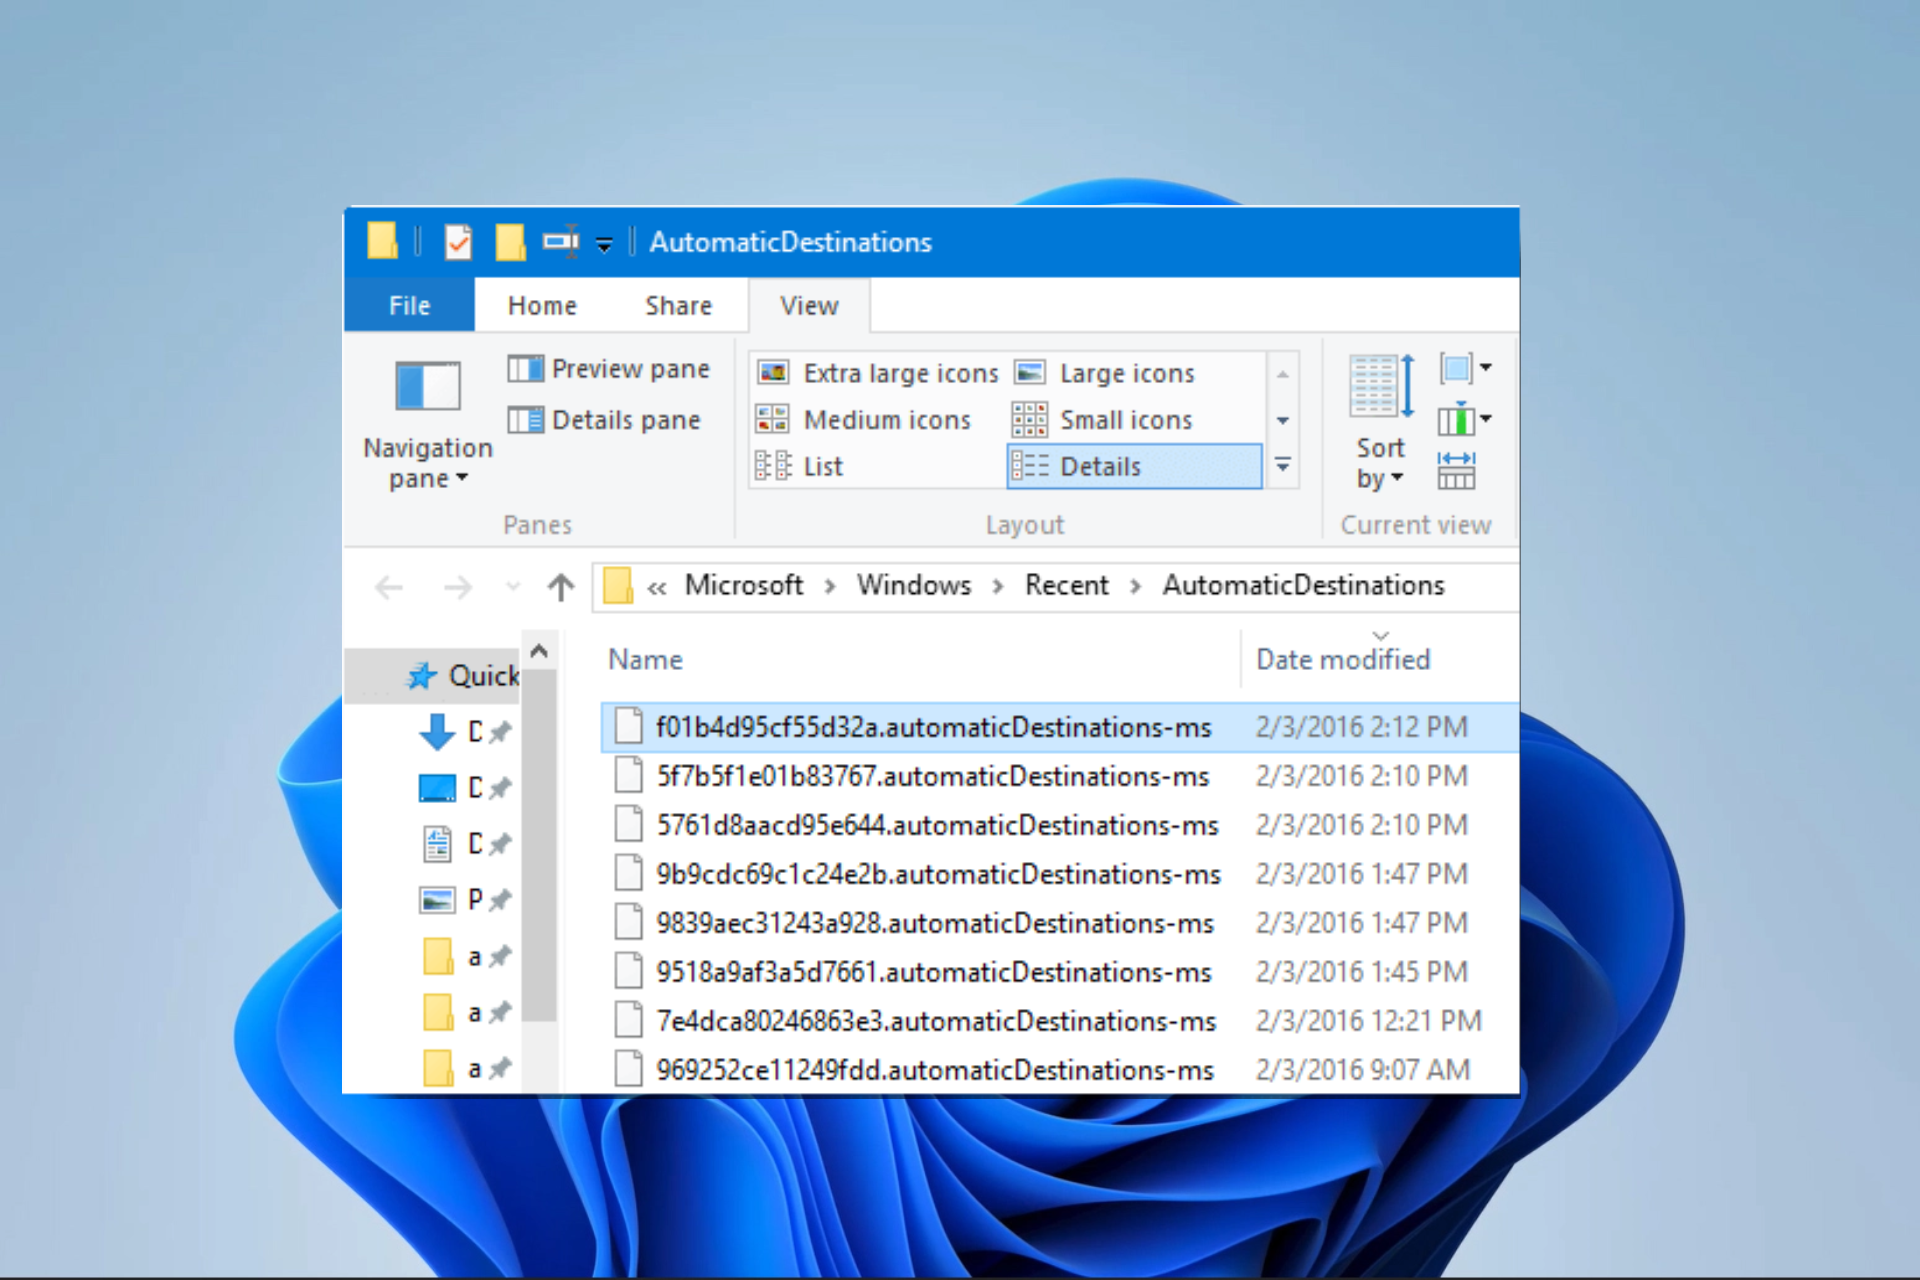
Task: Open the File tab
Action: (x=409, y=305)
